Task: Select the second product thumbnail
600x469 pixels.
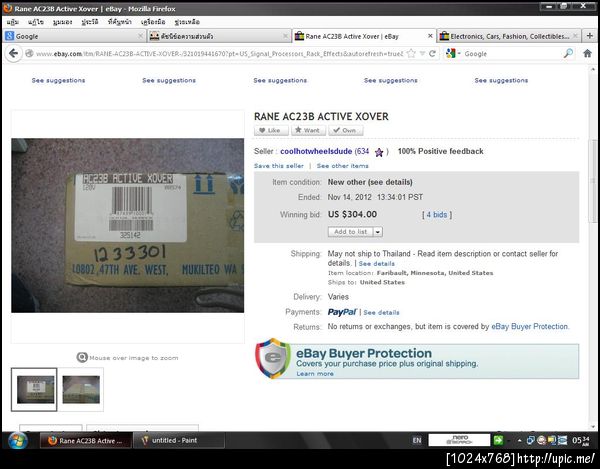Action: click(x=81, y=389)
